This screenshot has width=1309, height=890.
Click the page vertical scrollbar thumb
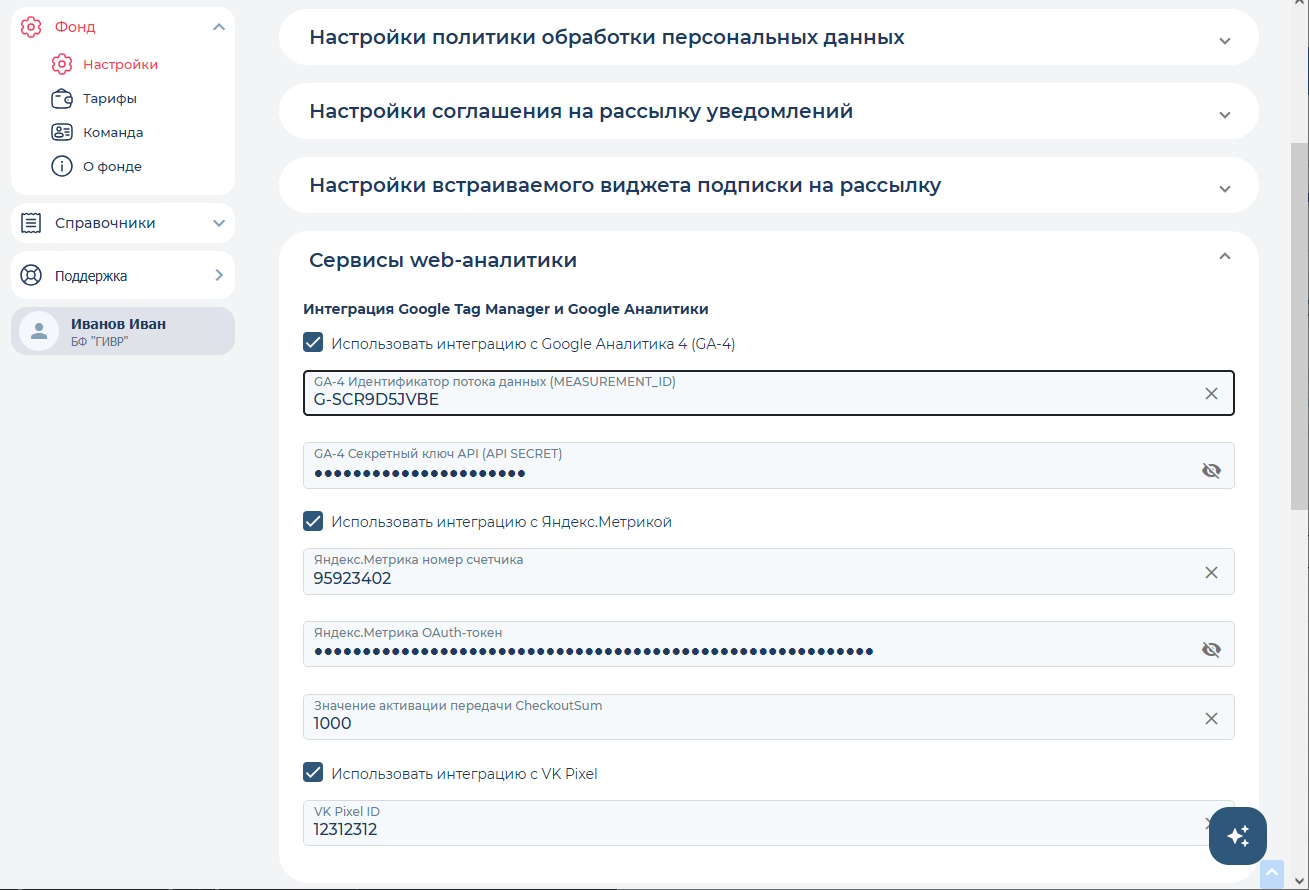1299,326
